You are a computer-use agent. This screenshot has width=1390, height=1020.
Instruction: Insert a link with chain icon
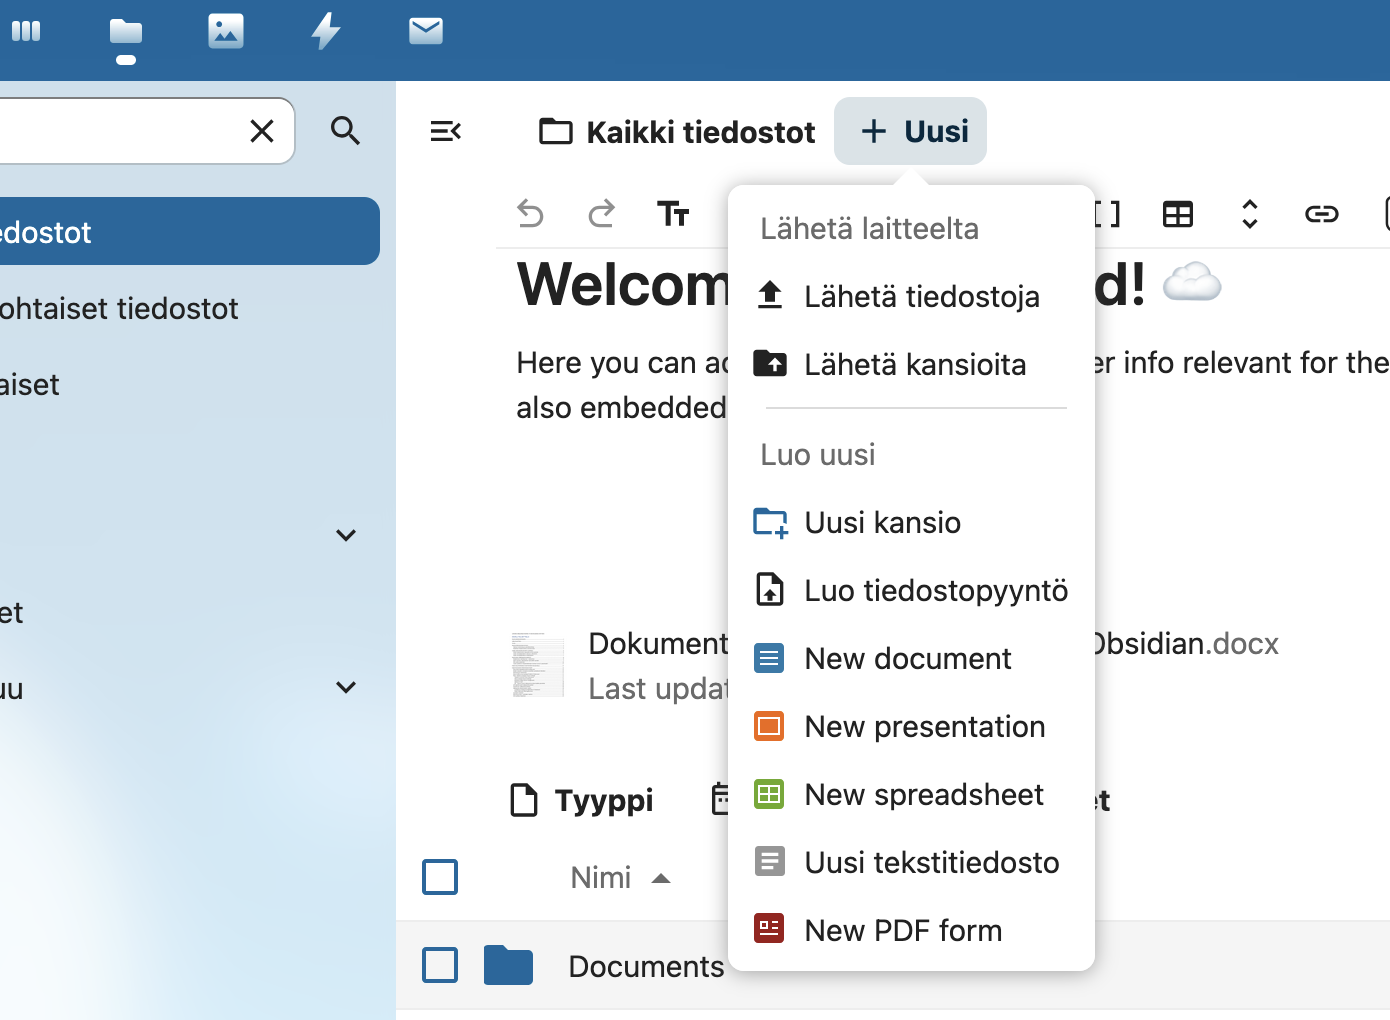coord(1322,214)
